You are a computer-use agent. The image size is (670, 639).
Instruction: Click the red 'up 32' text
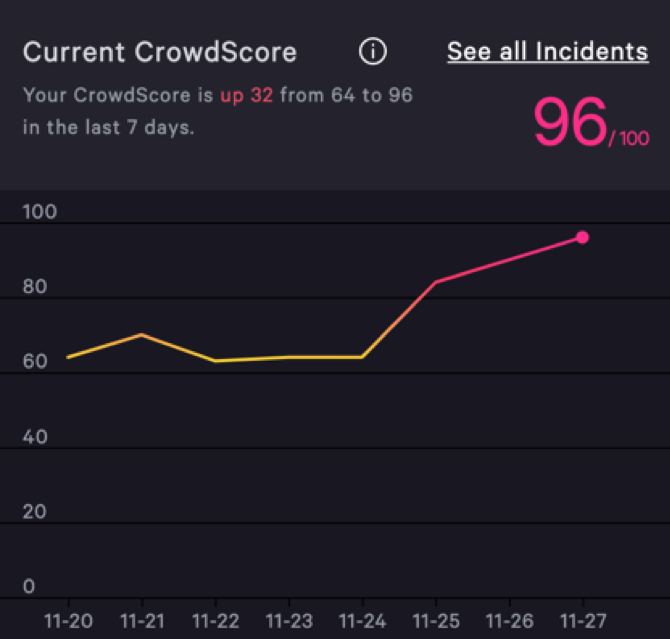tap(246, 96)
